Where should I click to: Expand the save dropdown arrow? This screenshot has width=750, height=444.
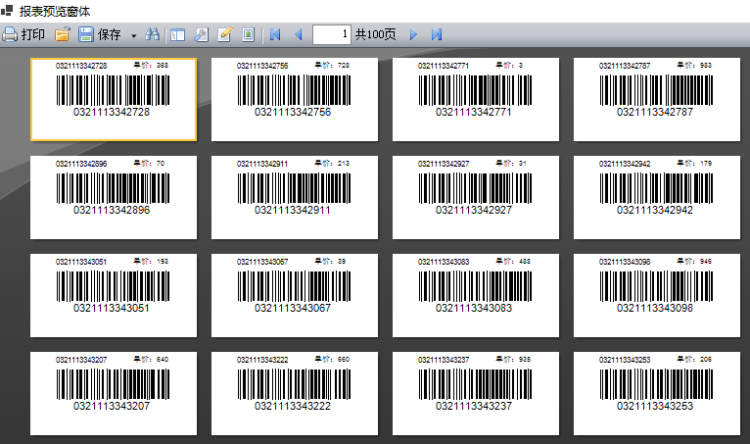(x=134, y=35)
